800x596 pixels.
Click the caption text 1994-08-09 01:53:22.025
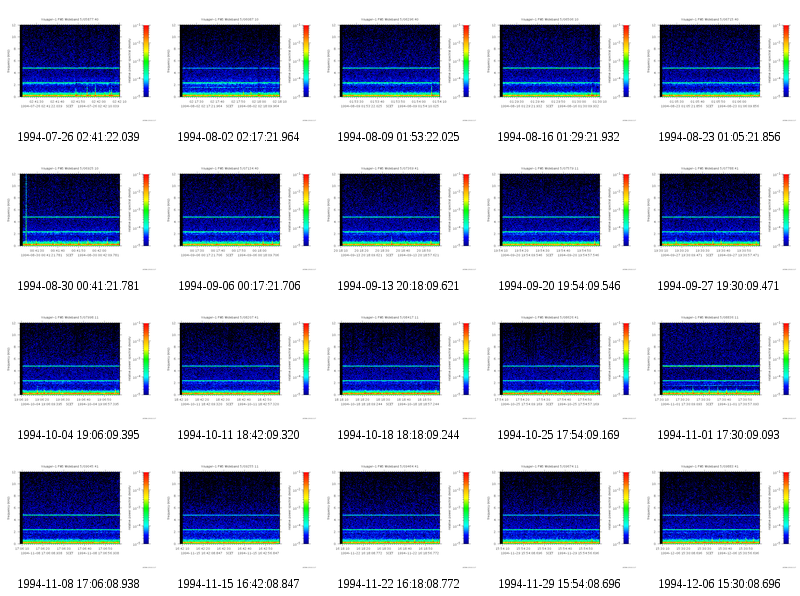click(398, 137)
